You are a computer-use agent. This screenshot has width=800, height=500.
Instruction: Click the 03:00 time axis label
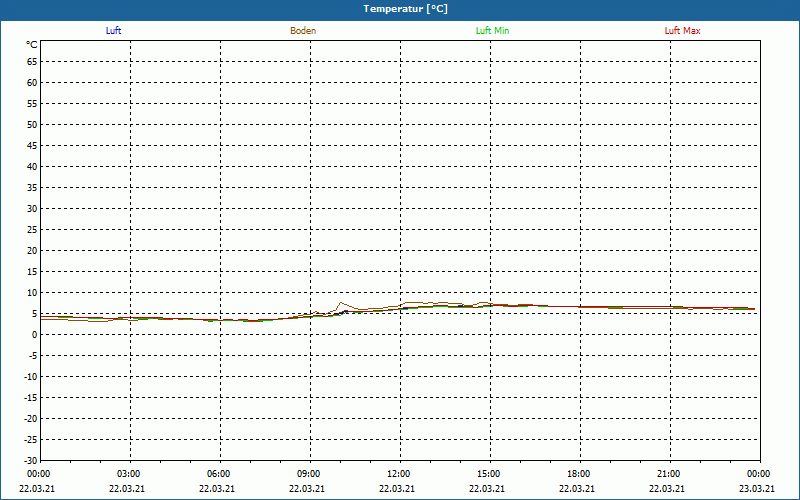tap(129, 474)
